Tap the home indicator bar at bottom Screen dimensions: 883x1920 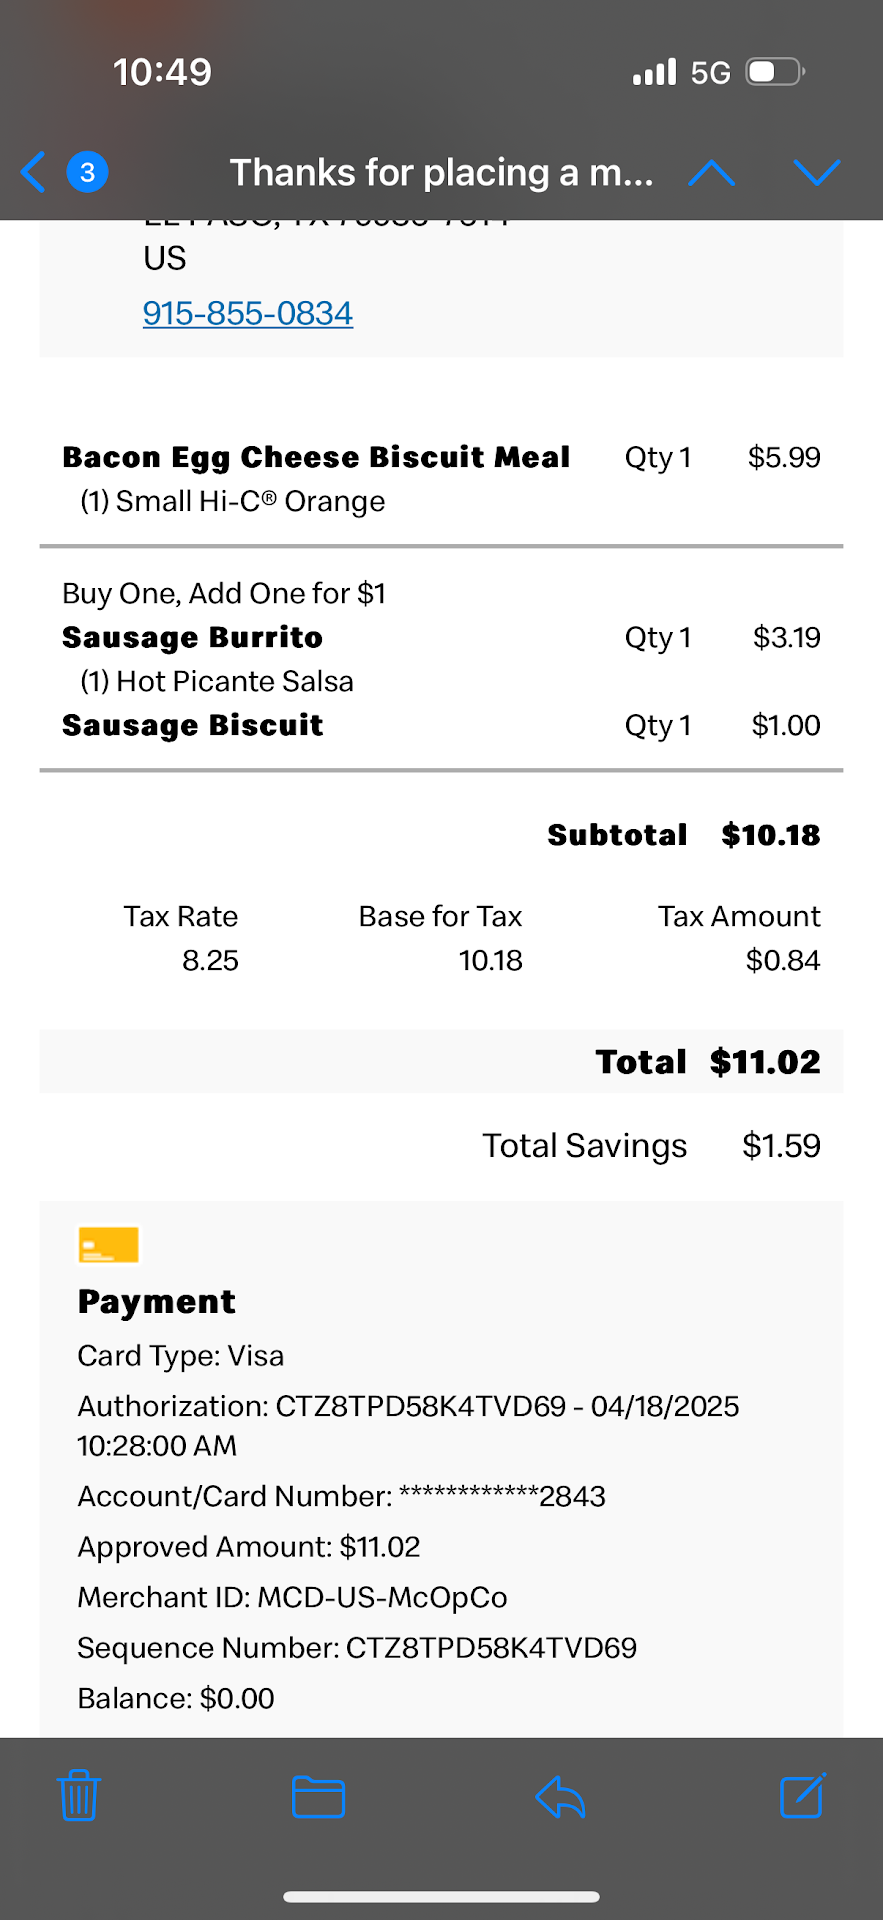441,1896
